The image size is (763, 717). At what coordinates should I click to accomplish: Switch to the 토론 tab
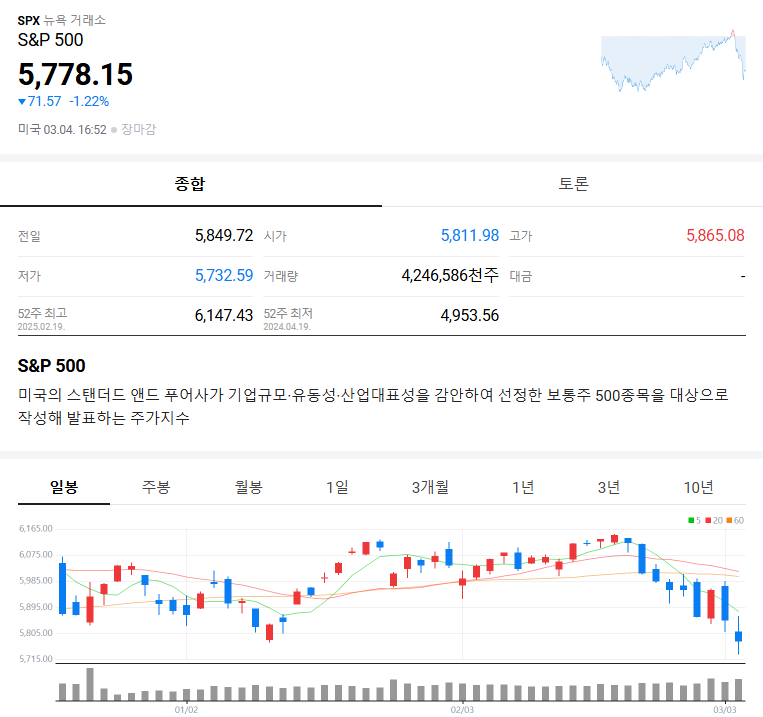(x=573, y=184)
